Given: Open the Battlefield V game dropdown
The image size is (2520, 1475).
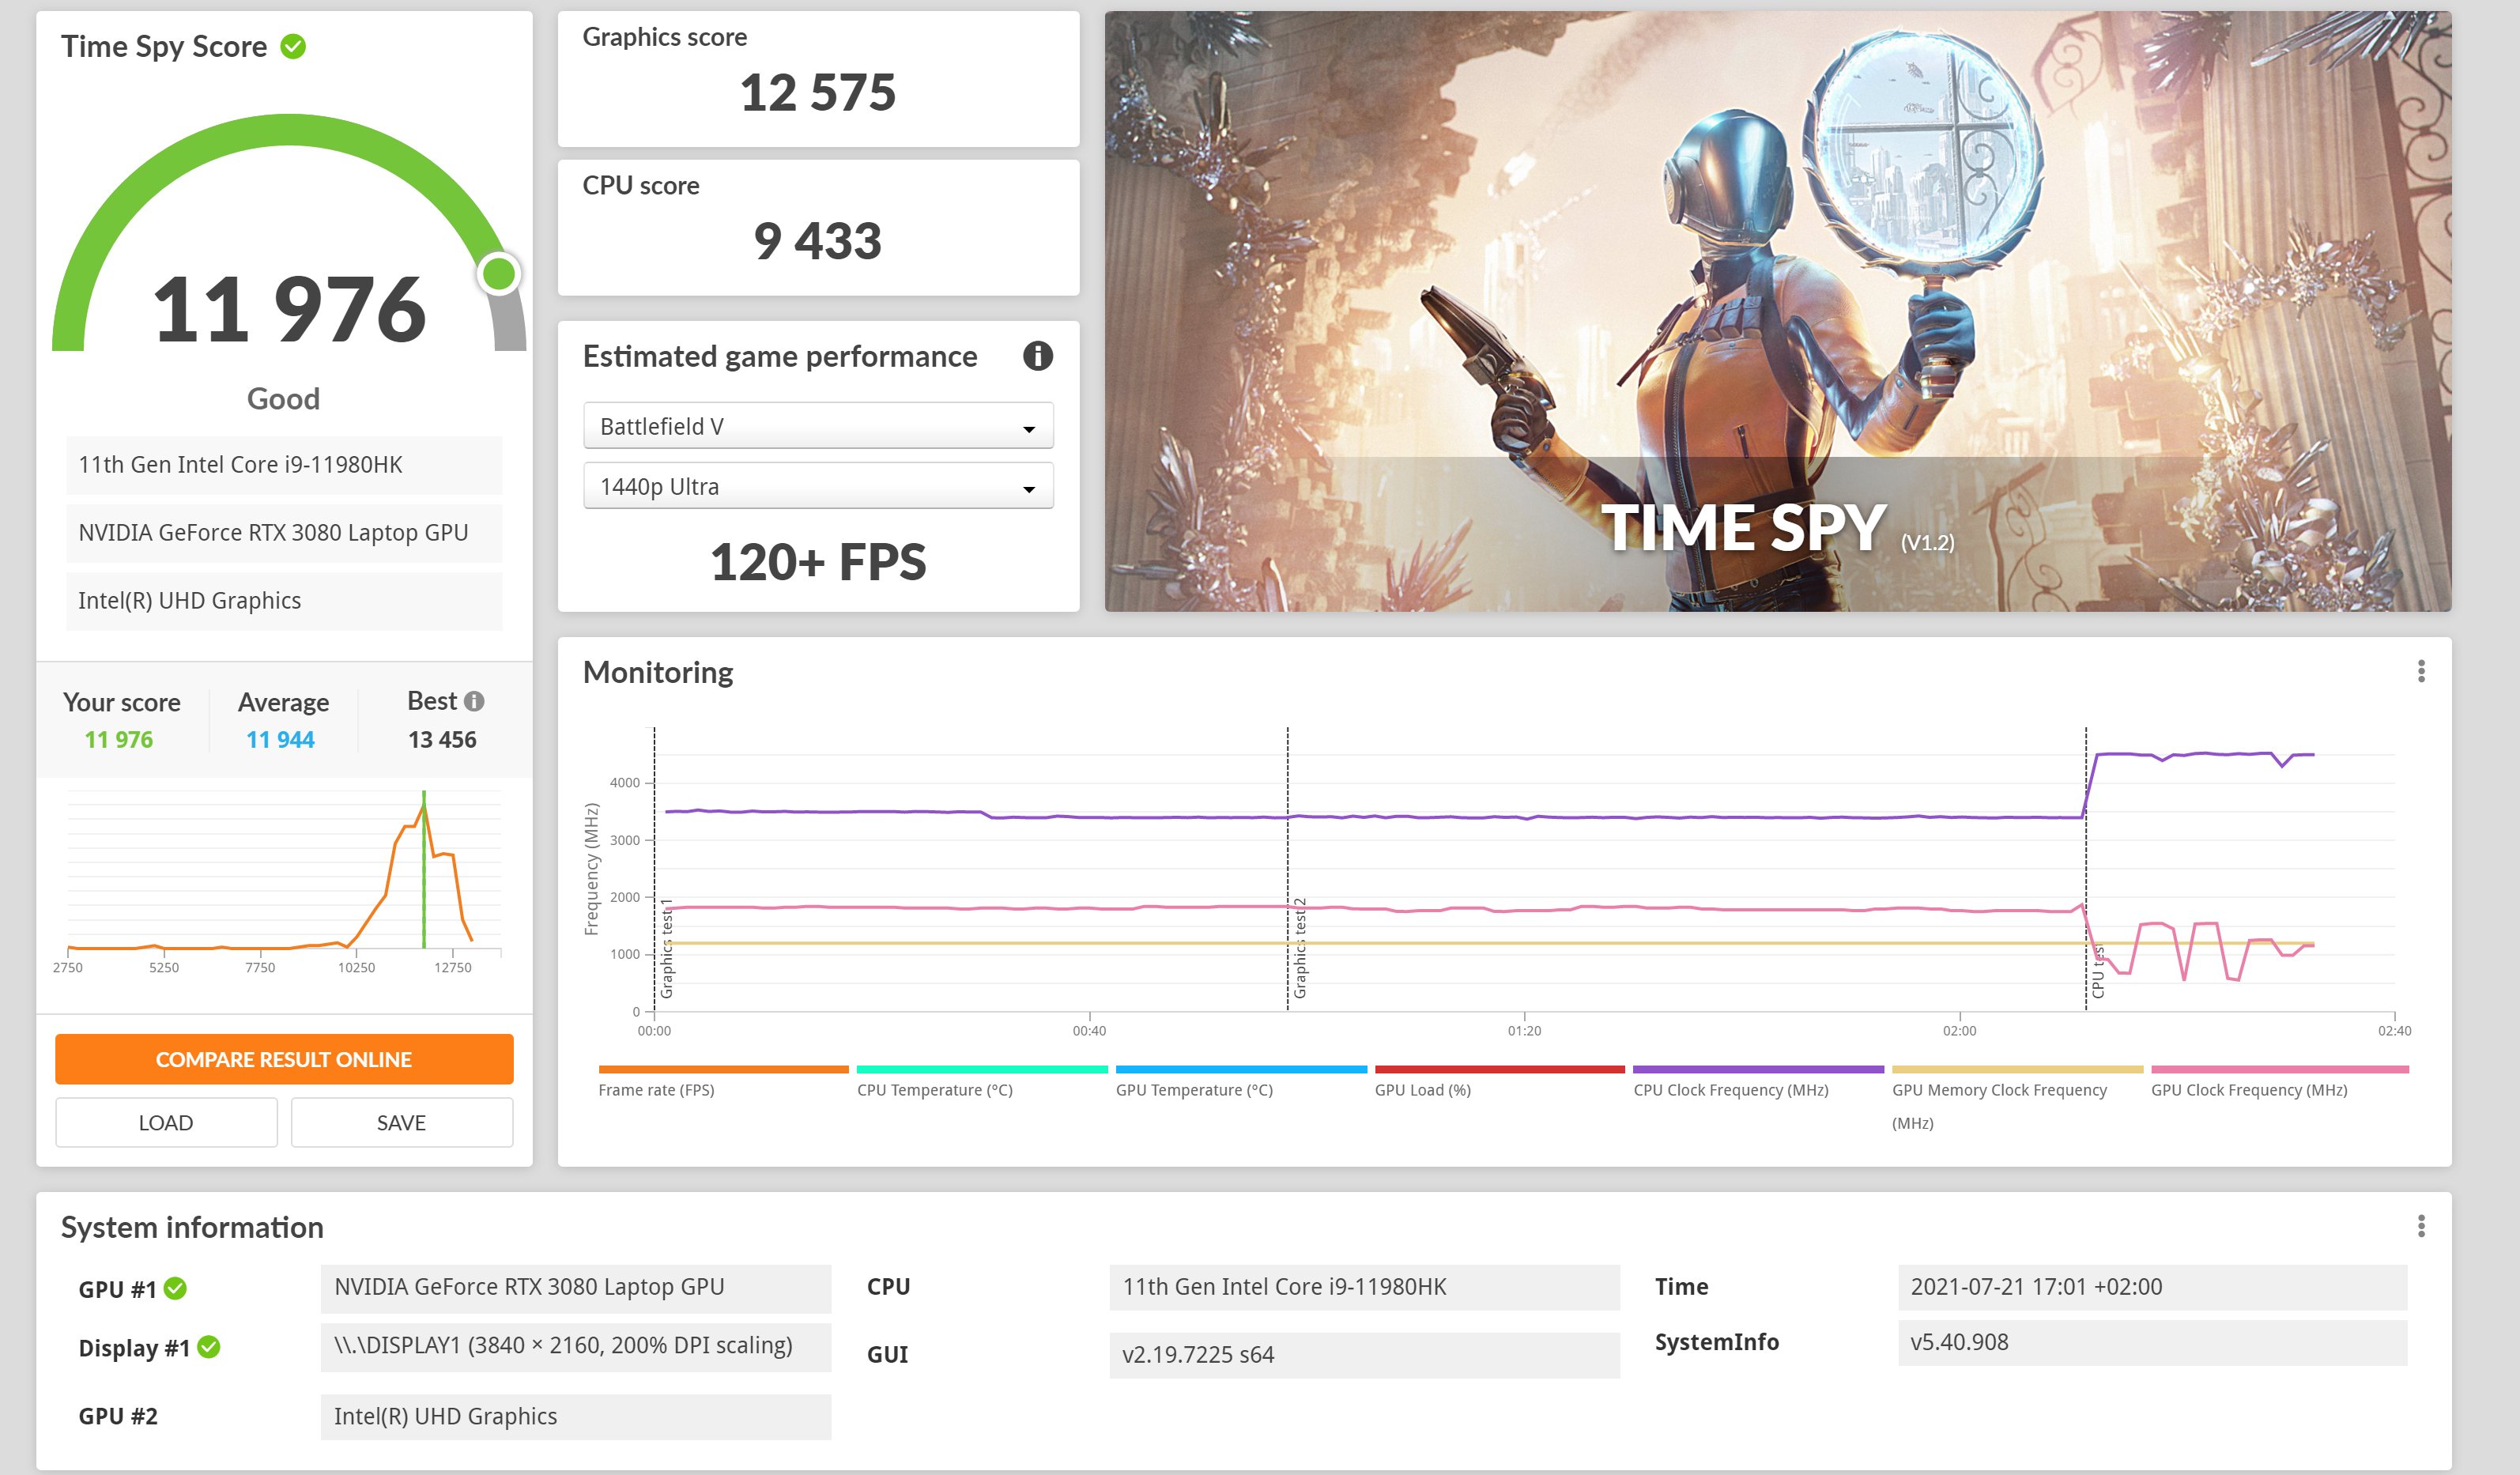Looking at the screenshot, I should 817,427.
